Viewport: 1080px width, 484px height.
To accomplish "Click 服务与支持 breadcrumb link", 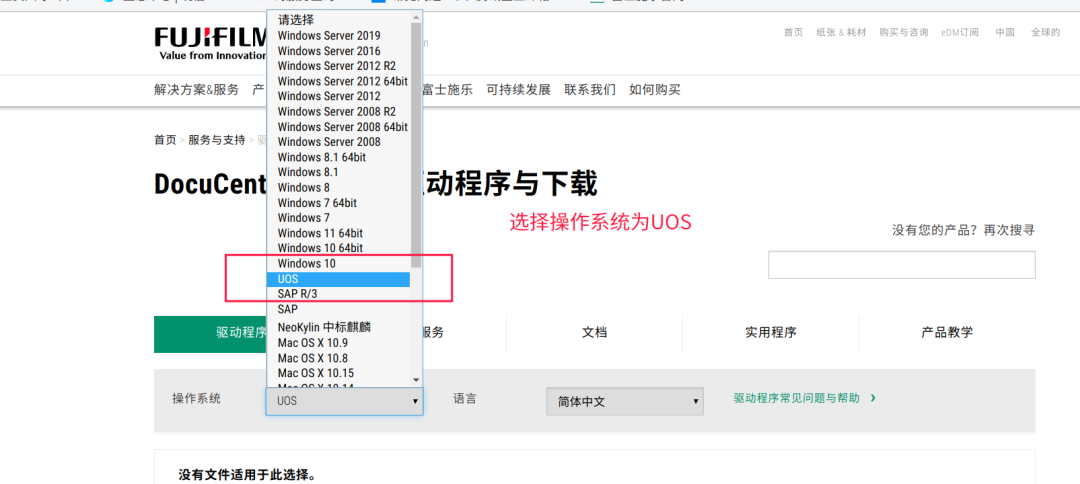I will tap(216, 140).
